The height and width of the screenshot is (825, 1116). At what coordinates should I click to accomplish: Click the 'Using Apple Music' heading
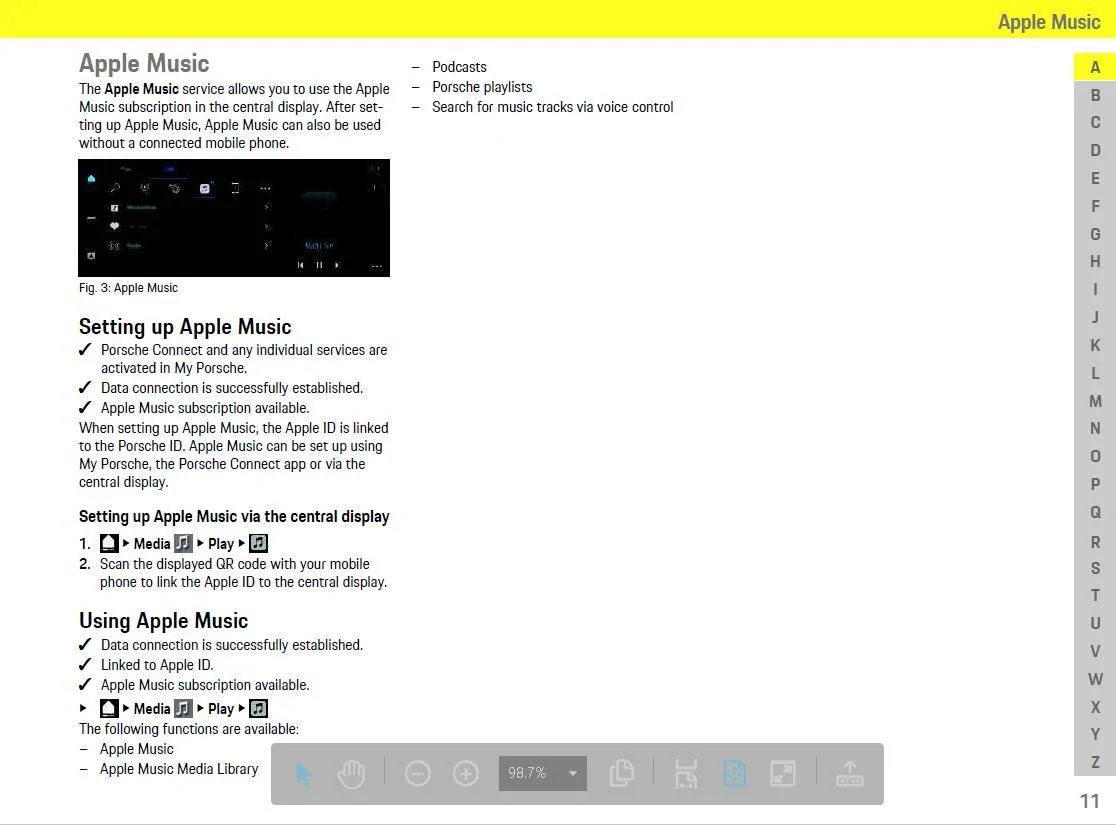[x=163, y=621]
